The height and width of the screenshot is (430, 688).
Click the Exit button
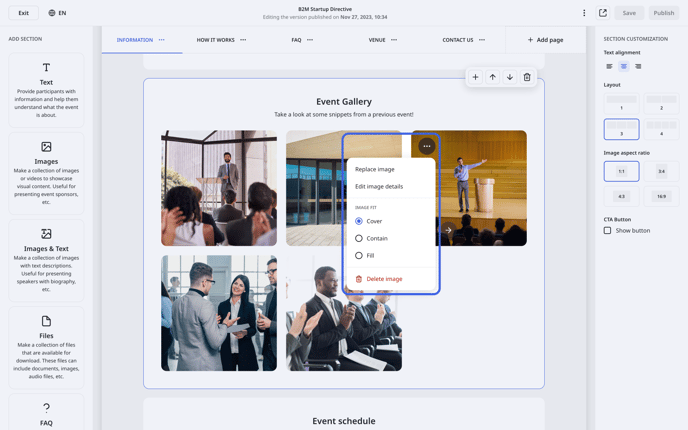pos(24,13)
